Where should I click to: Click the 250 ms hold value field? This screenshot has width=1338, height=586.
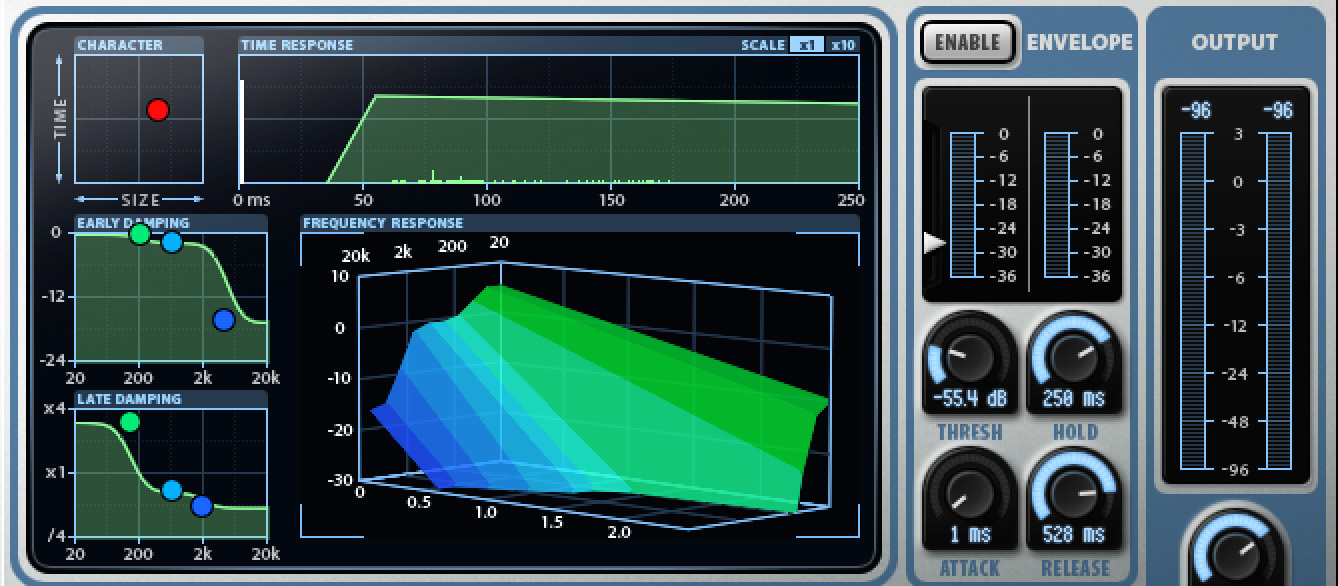click(x=1073, y=399)
